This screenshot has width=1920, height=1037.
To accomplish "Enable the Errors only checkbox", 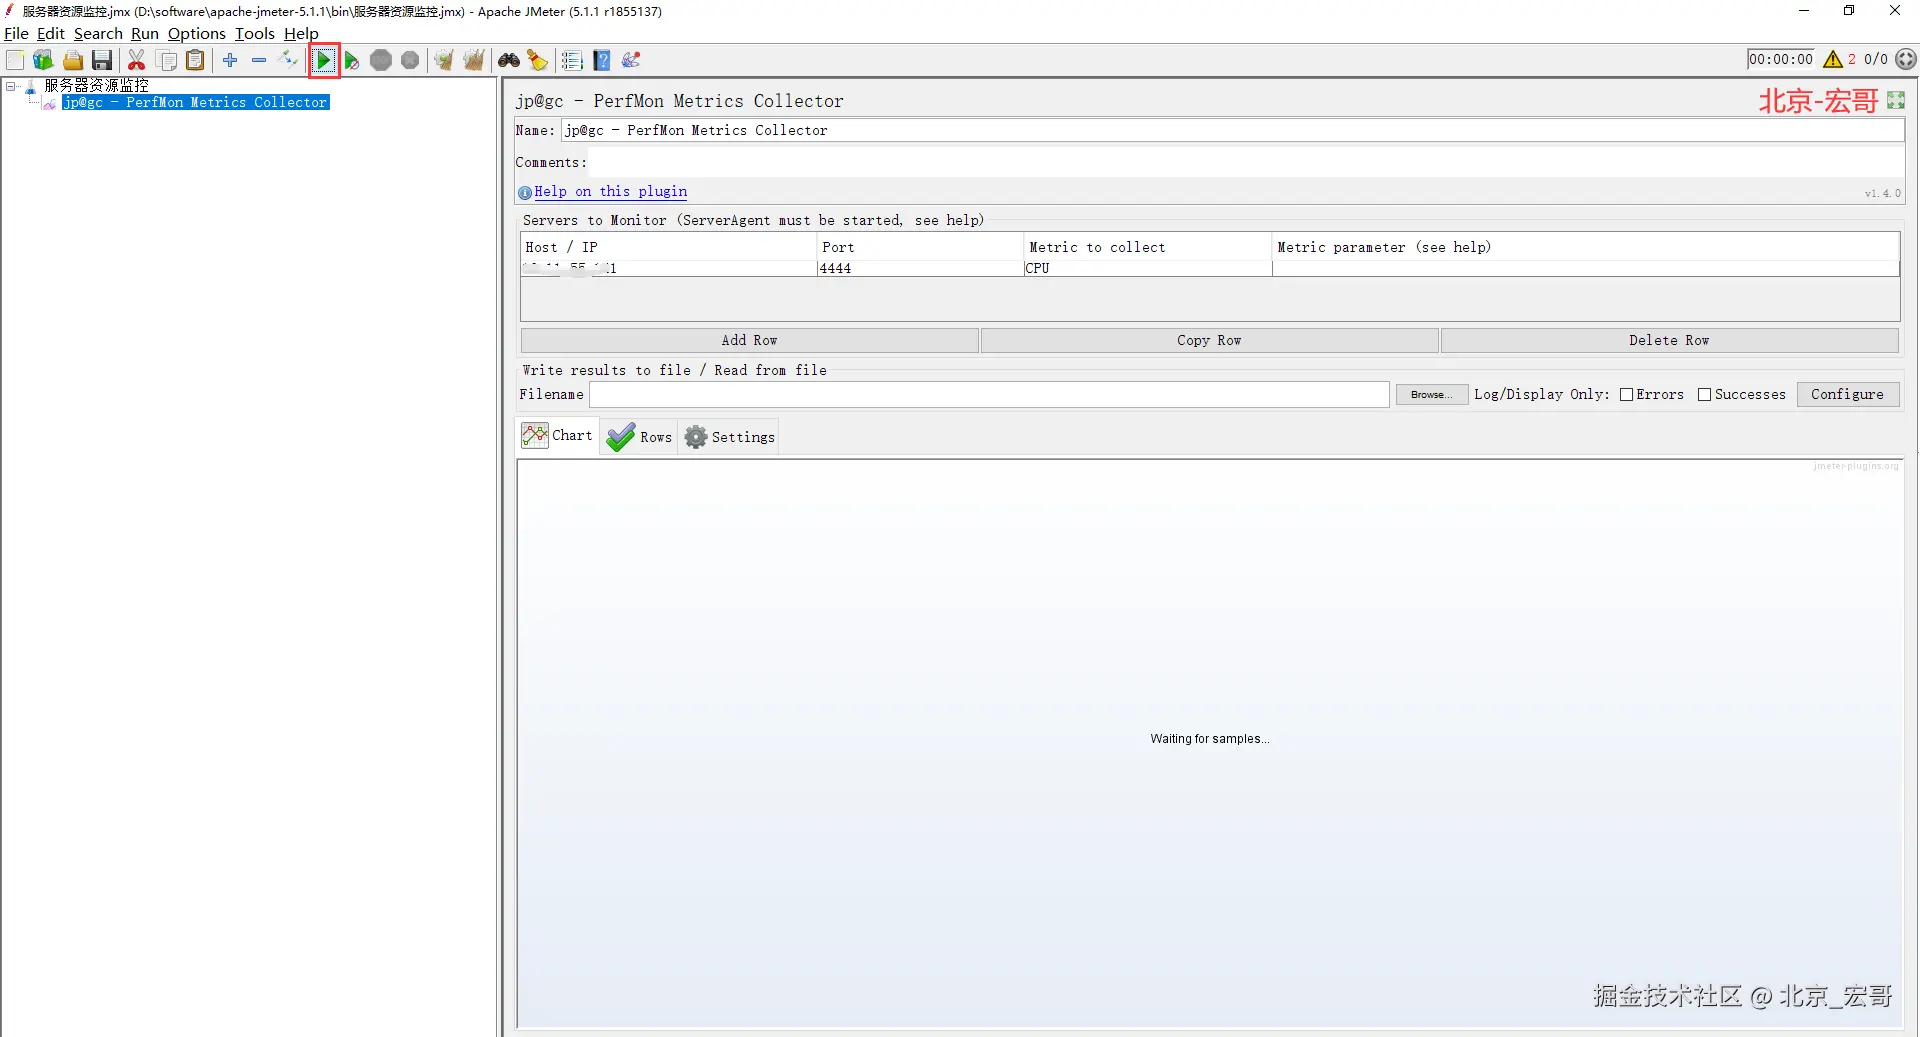I will coord(1626,395).
